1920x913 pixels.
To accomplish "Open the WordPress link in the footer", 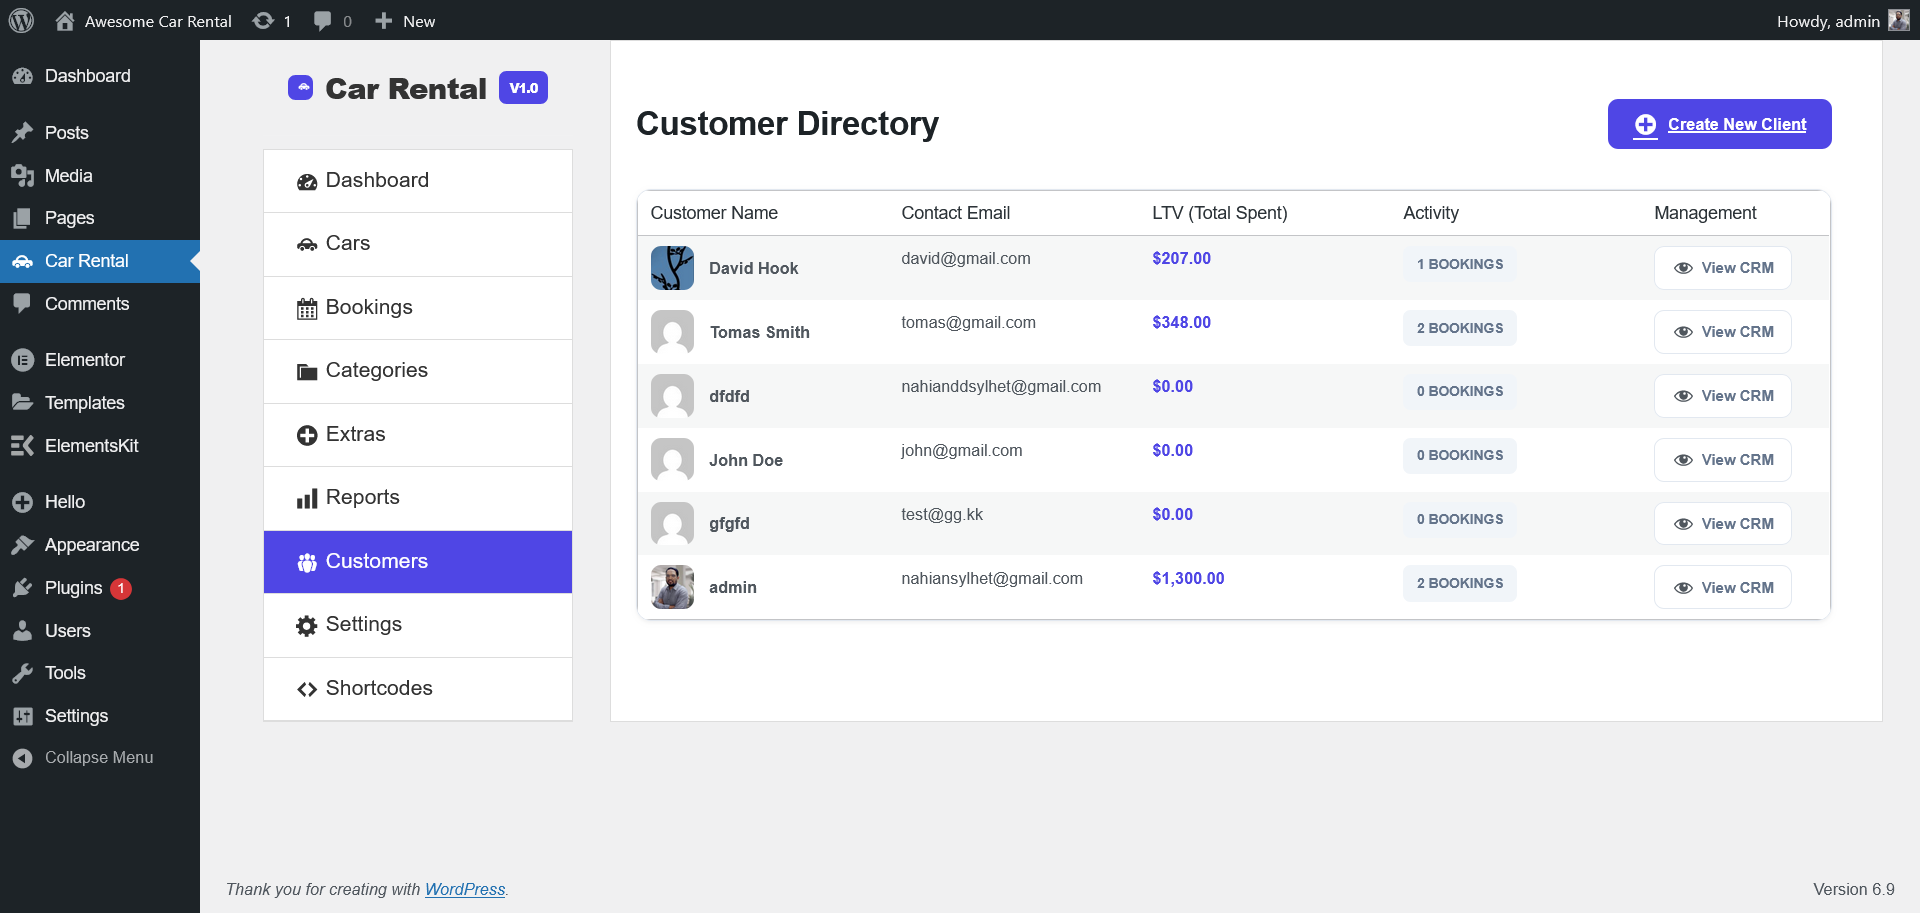I will pos(465,889).
